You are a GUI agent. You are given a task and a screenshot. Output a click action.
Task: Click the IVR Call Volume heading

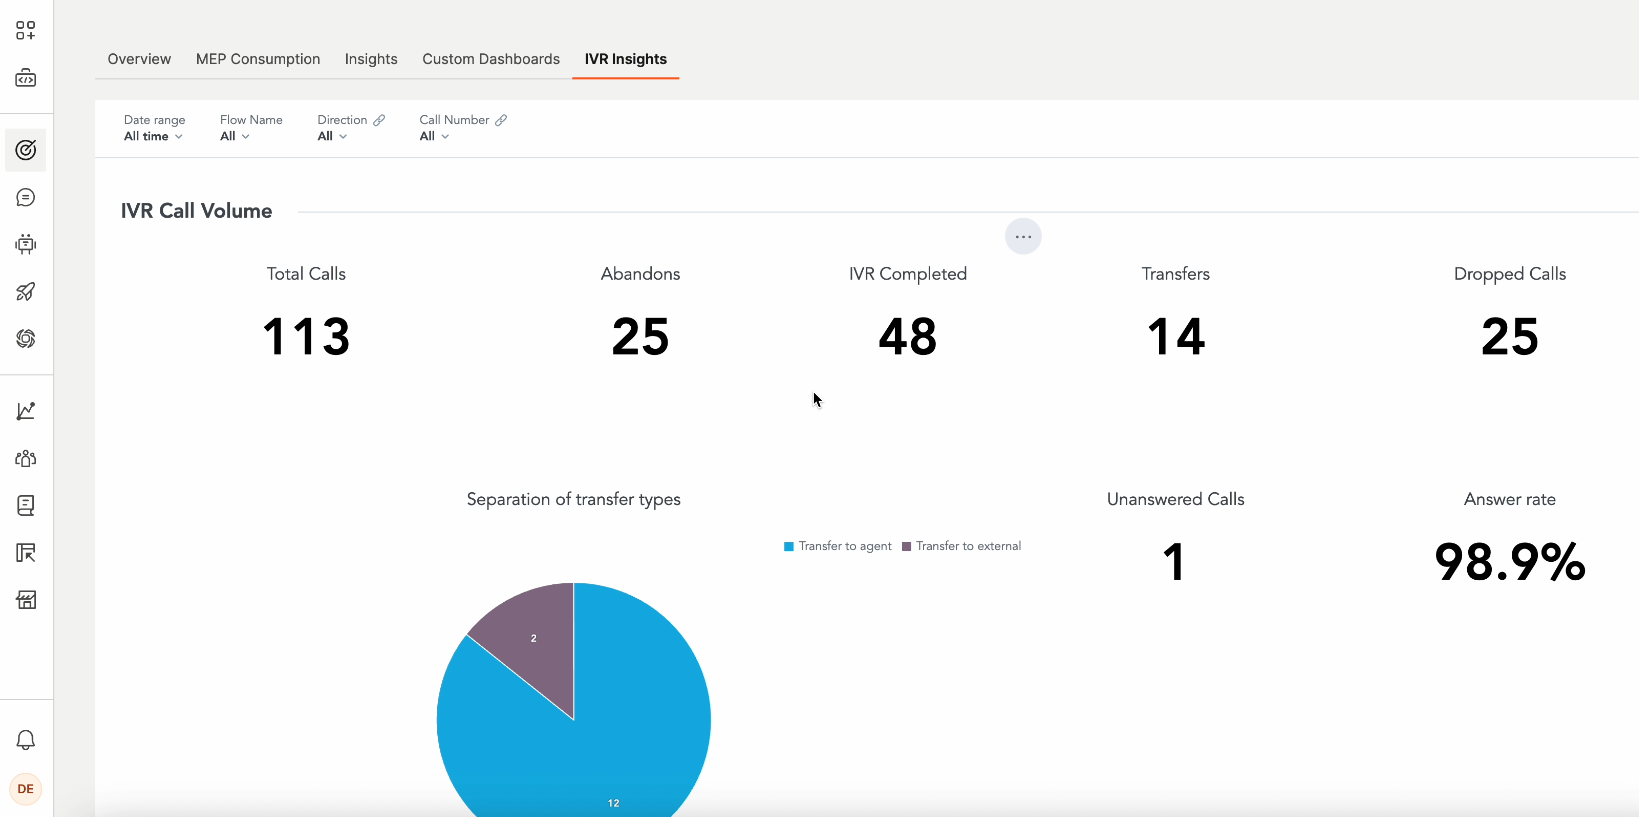pyautogui.click(x=196, y=211)
